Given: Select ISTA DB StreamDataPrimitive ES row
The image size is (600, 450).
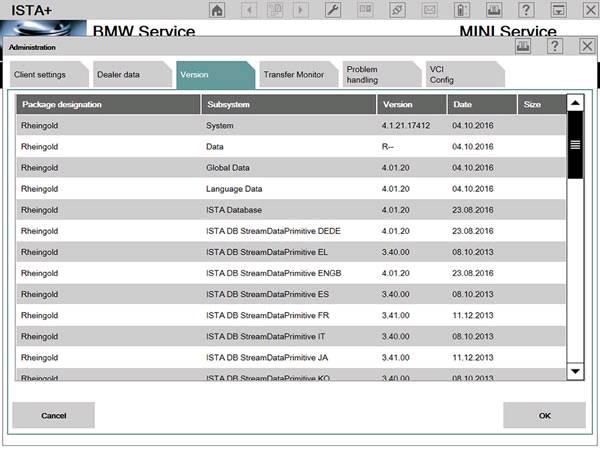Looking at the screenshot, I should click(291, 294).
